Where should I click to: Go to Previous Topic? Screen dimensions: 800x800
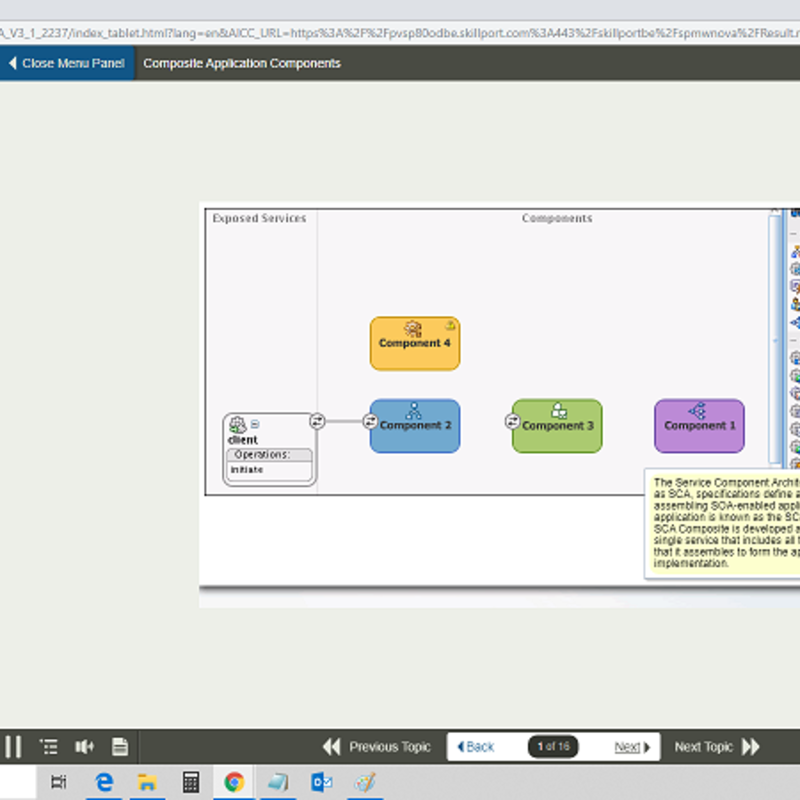click(377, 746)
